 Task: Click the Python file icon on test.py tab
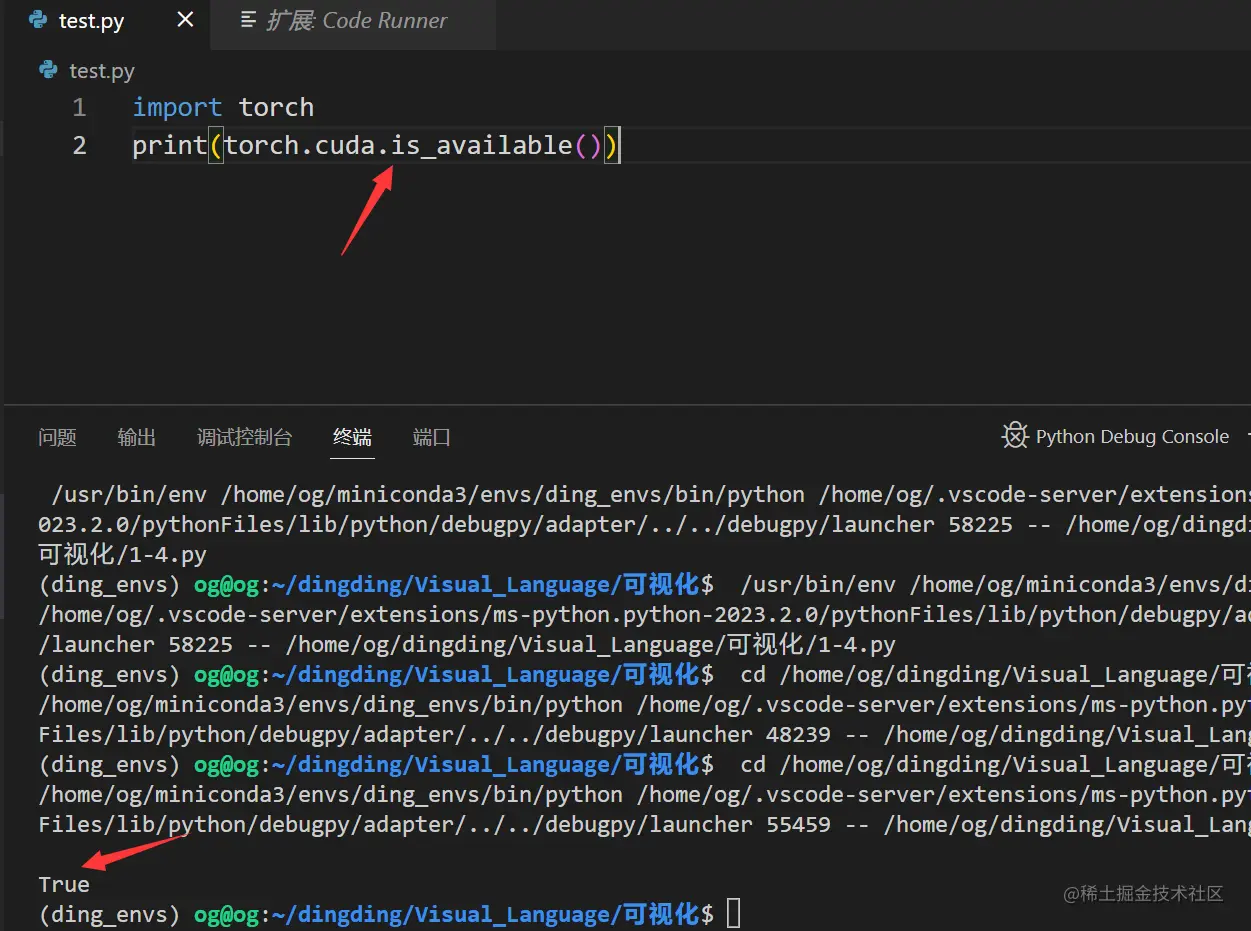(x=38, y=20)
